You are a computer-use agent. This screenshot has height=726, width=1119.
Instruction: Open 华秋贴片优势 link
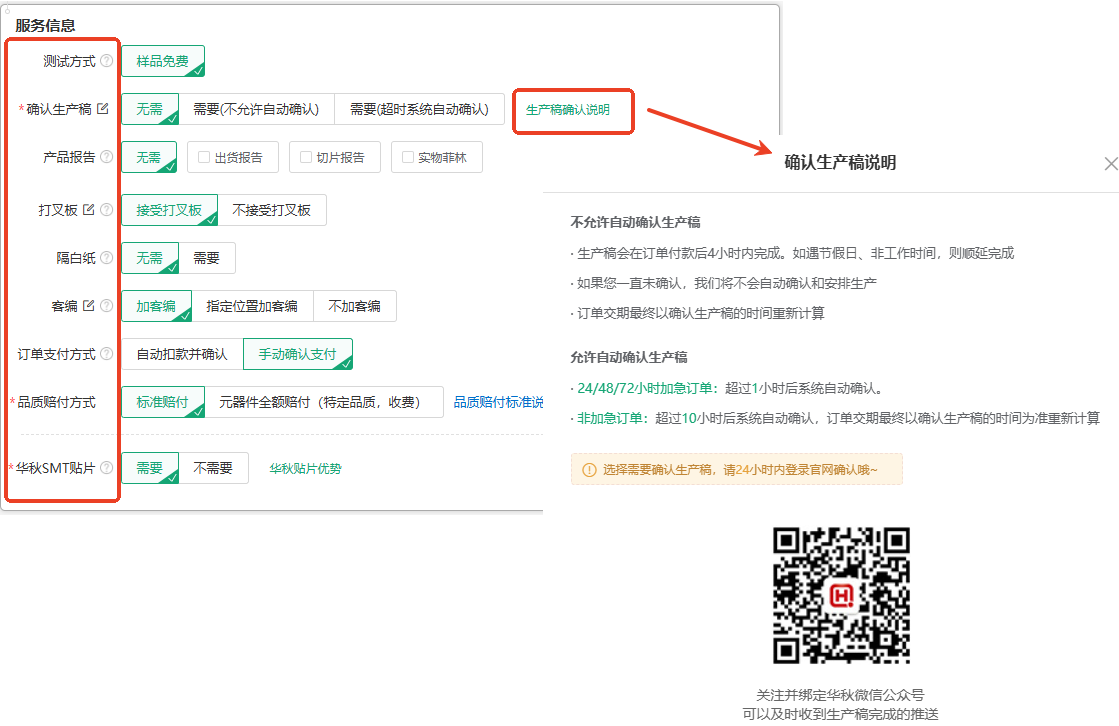pos(305,468)
